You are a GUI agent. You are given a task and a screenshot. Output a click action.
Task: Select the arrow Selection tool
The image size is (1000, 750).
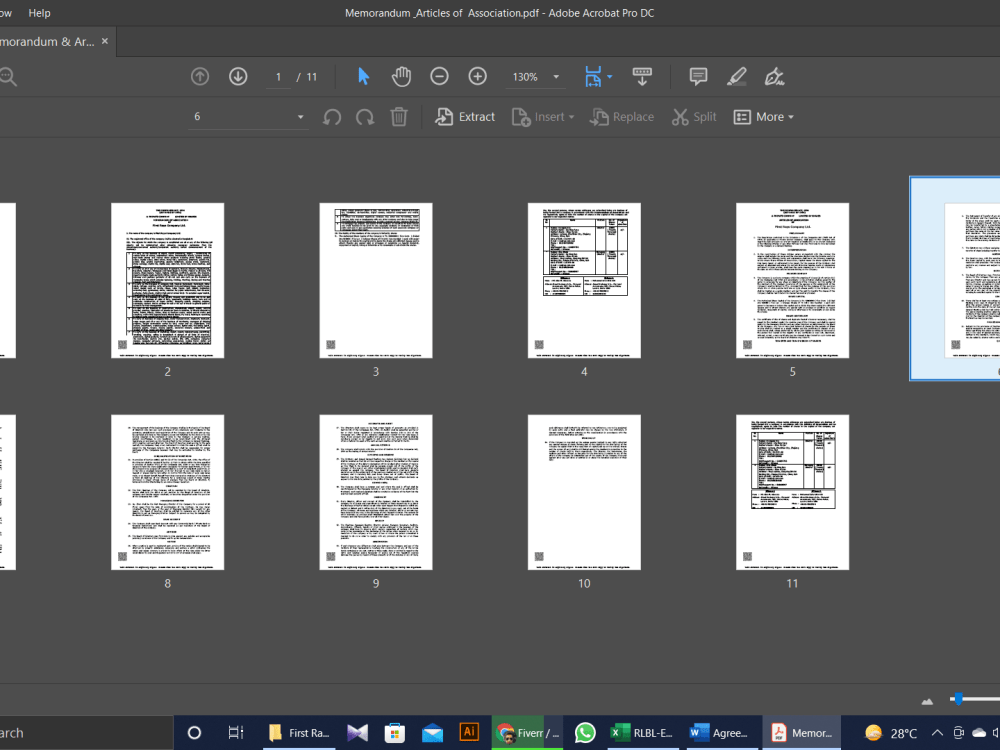pos(364,77)
